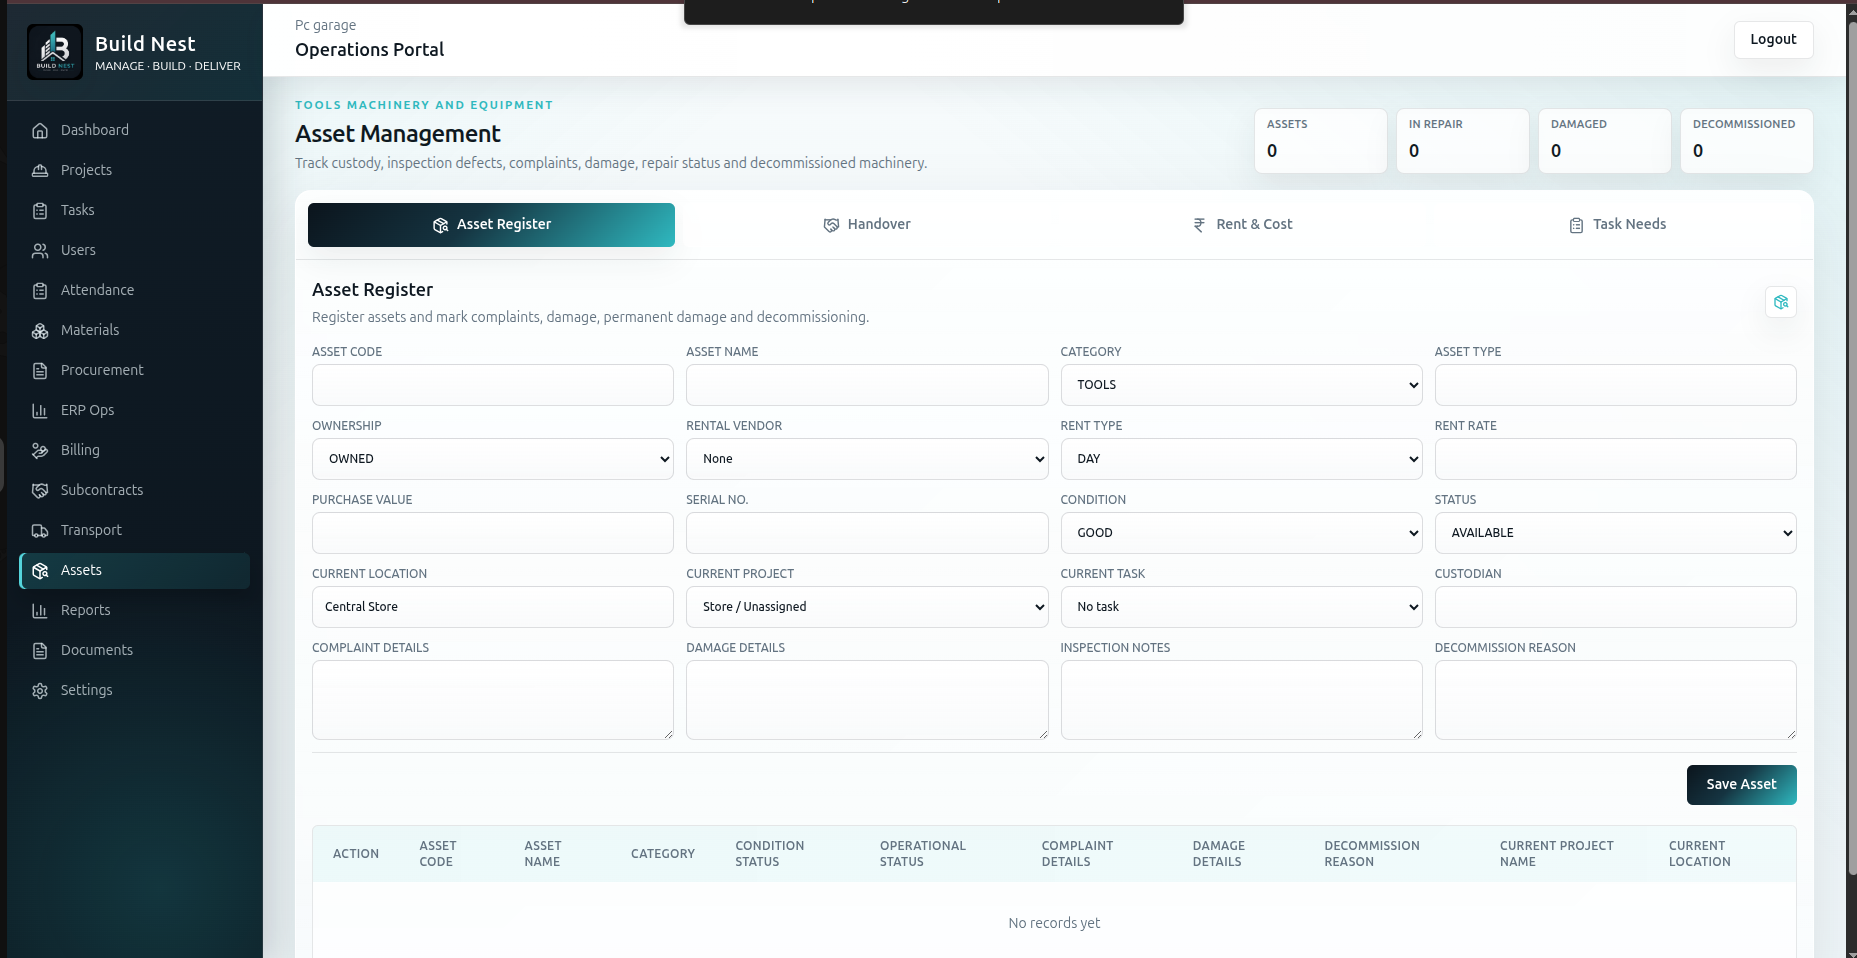Open the Transport sidebar link

click(x=134, y=530)
